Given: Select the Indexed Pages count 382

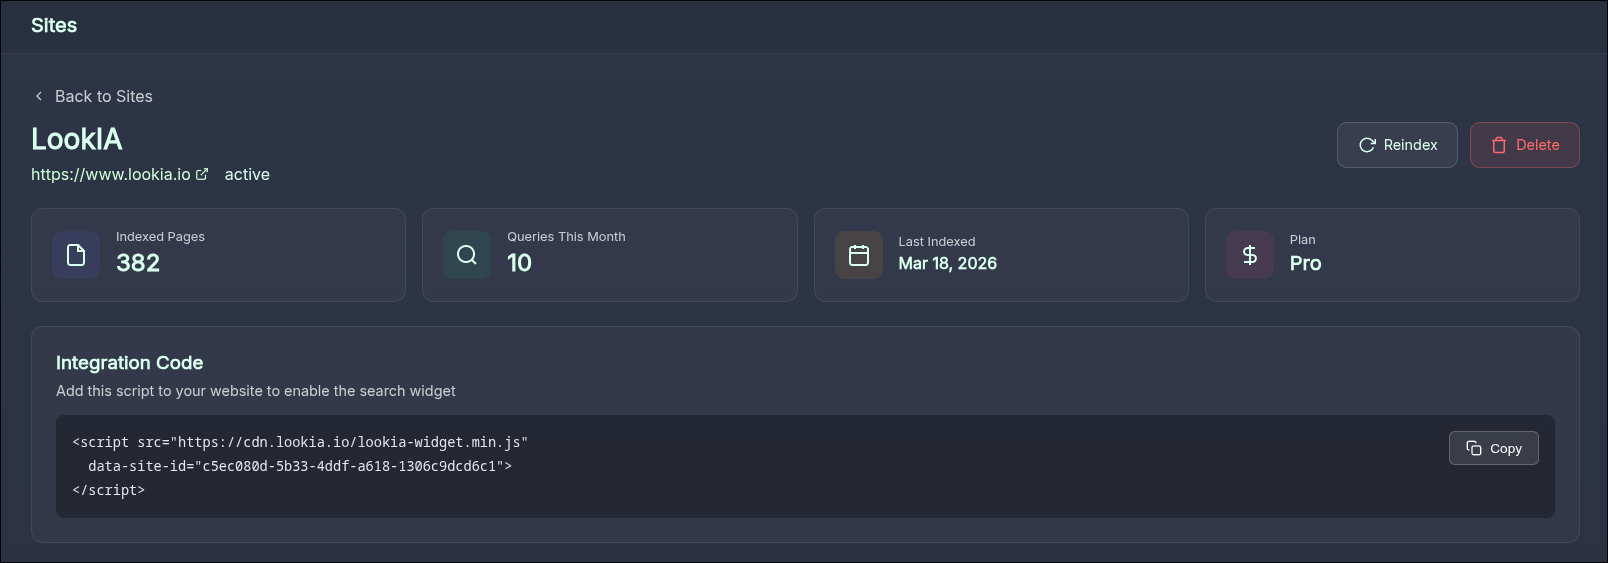Looking at the screenshot, I should click(138, 263).
